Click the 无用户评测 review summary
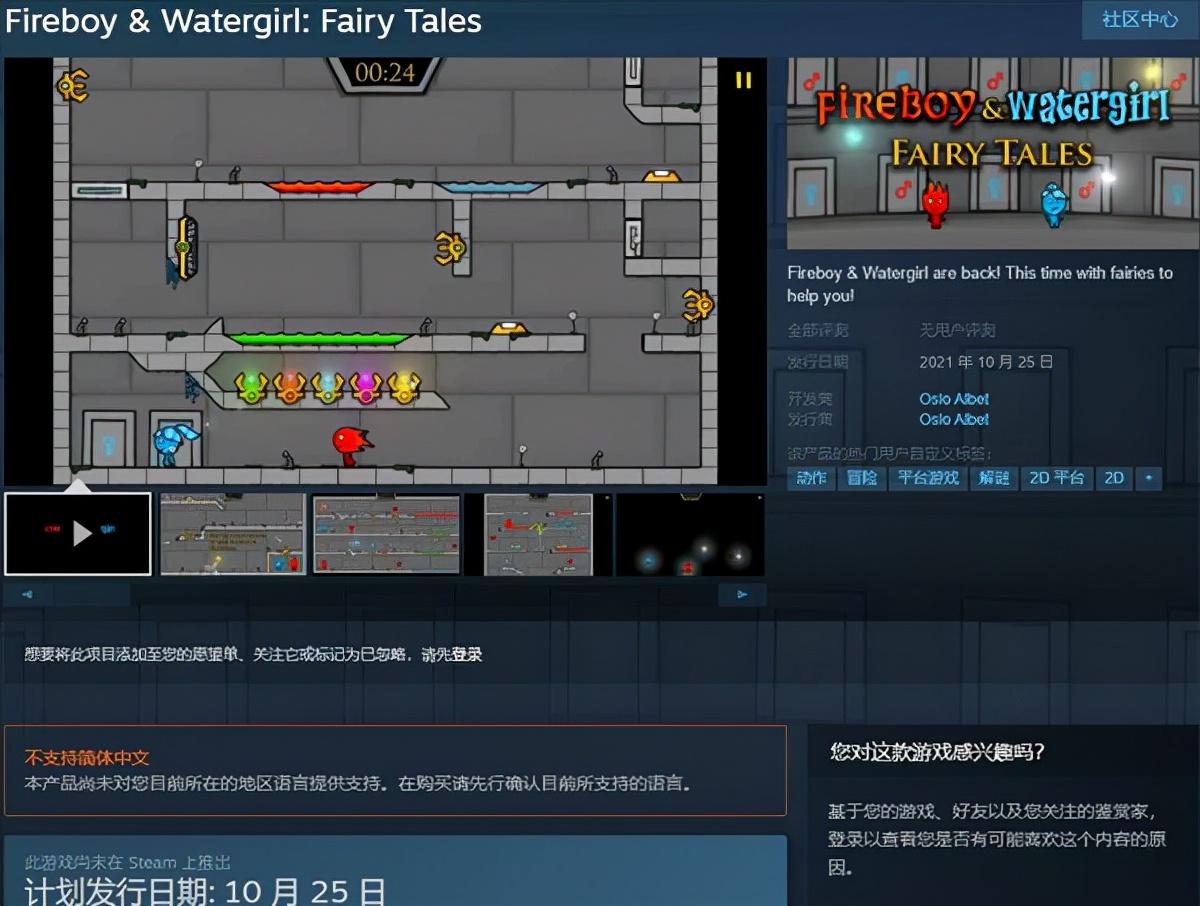The image size is (1200, 906). pyautogui.click(x=957, y=330)
